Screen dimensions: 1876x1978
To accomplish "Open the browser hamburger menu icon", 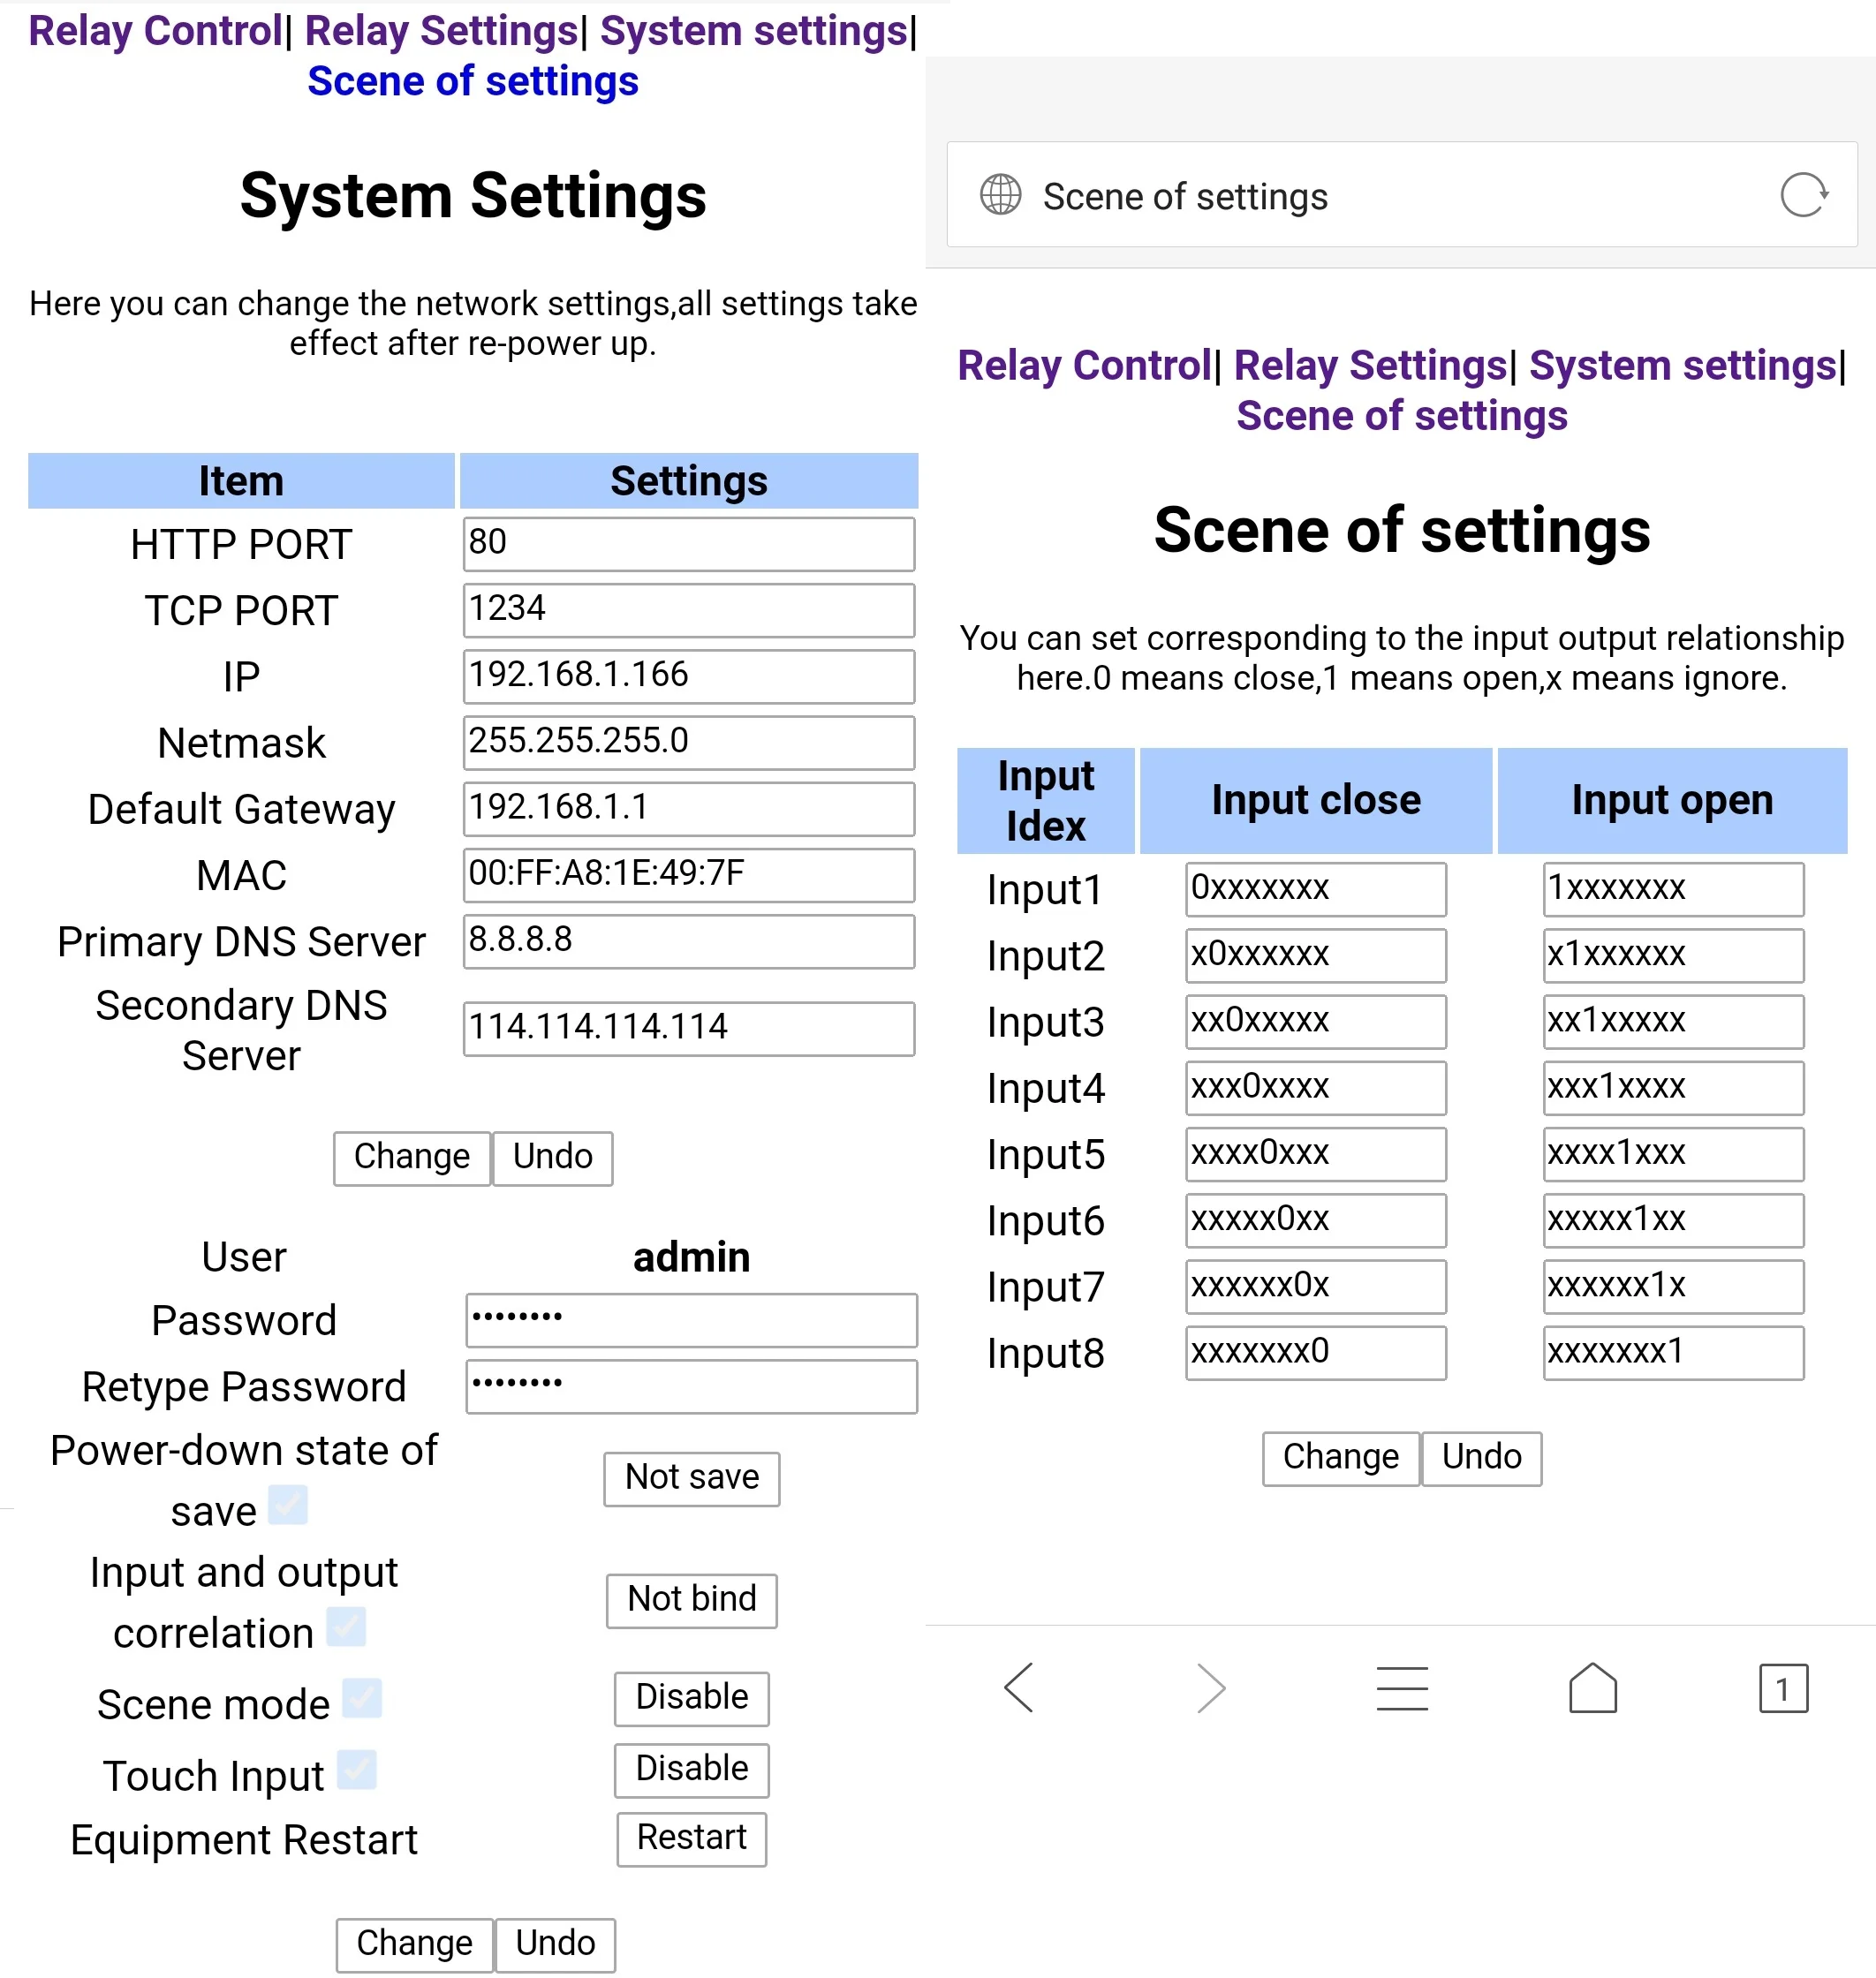I will click(x=1402, y=1688).
